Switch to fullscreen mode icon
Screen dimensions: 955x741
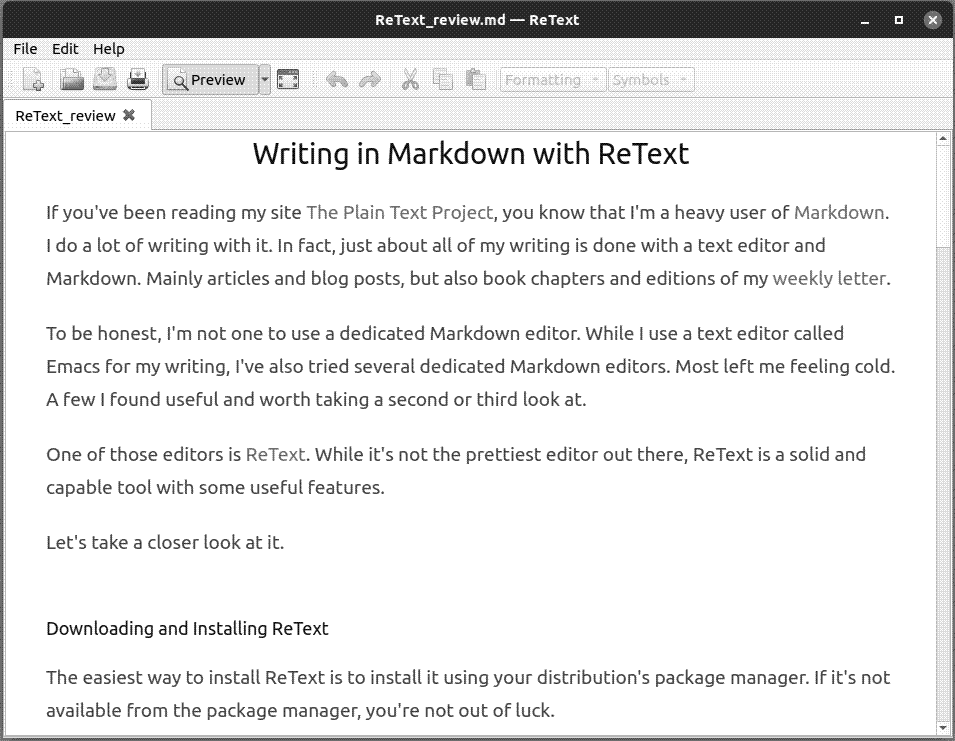click(287, 80)
